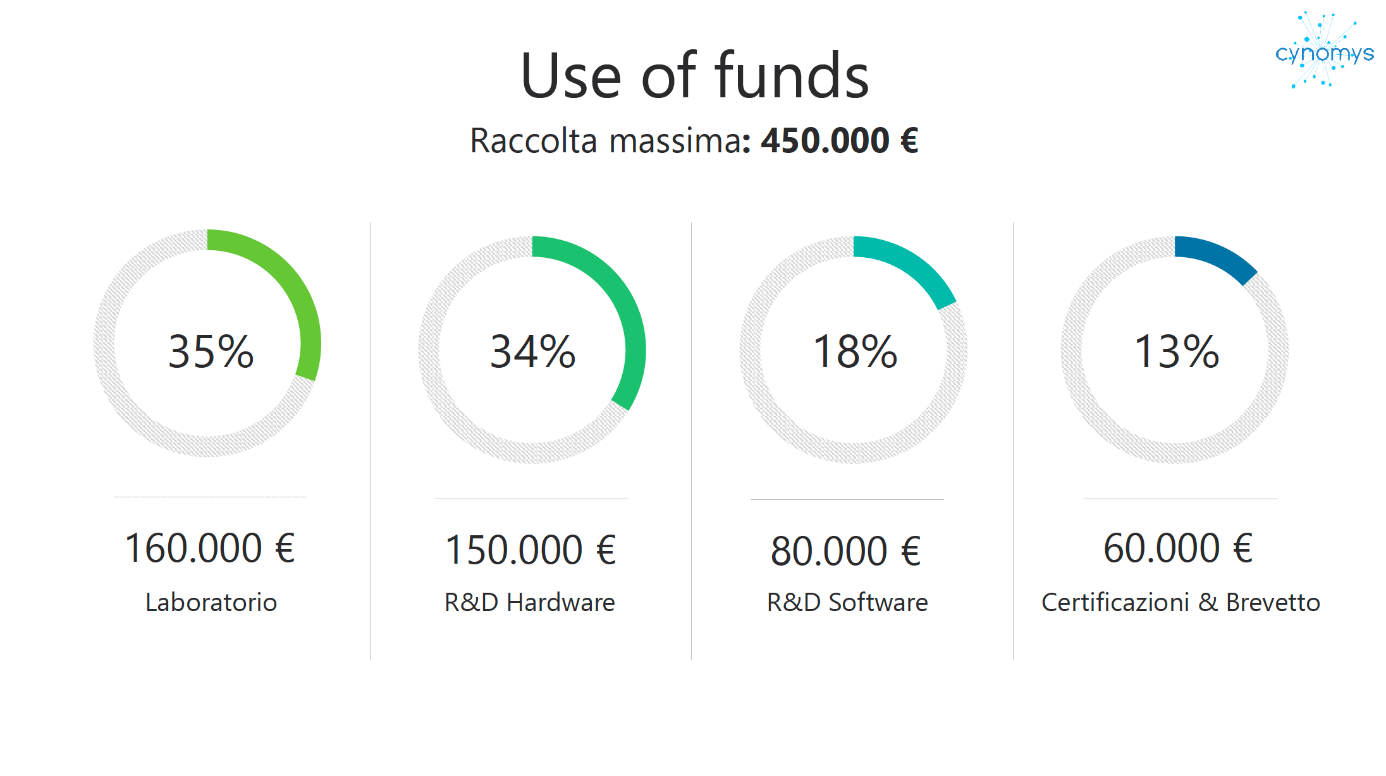
Task: Click the 35% percentage text
Action: pos(211,351)
